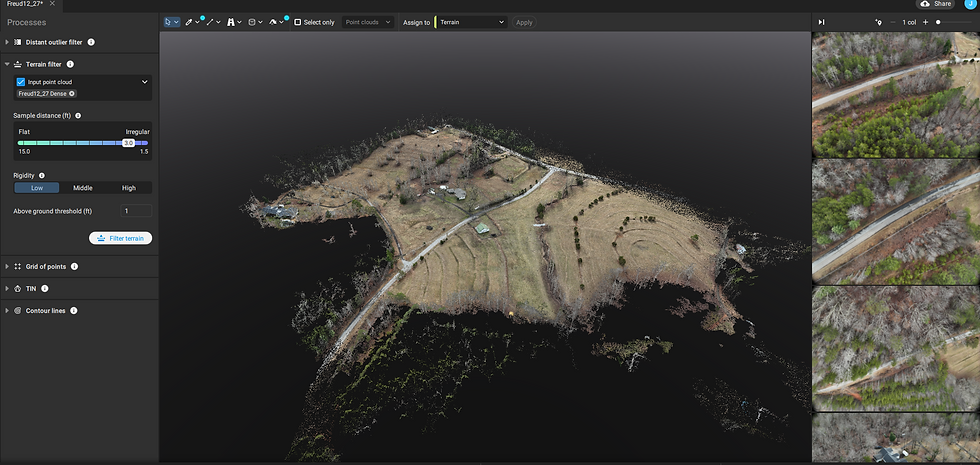Click the Processes panel title

click(x=26, y=22)
